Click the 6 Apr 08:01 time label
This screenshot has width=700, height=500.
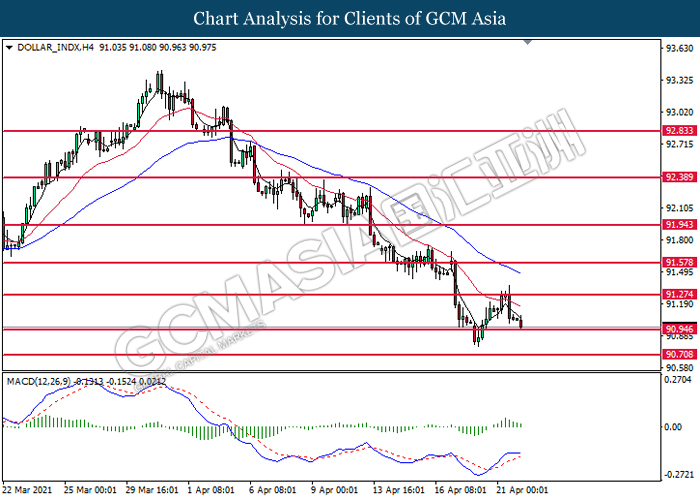pyautogui.click(x=273, y=490)
